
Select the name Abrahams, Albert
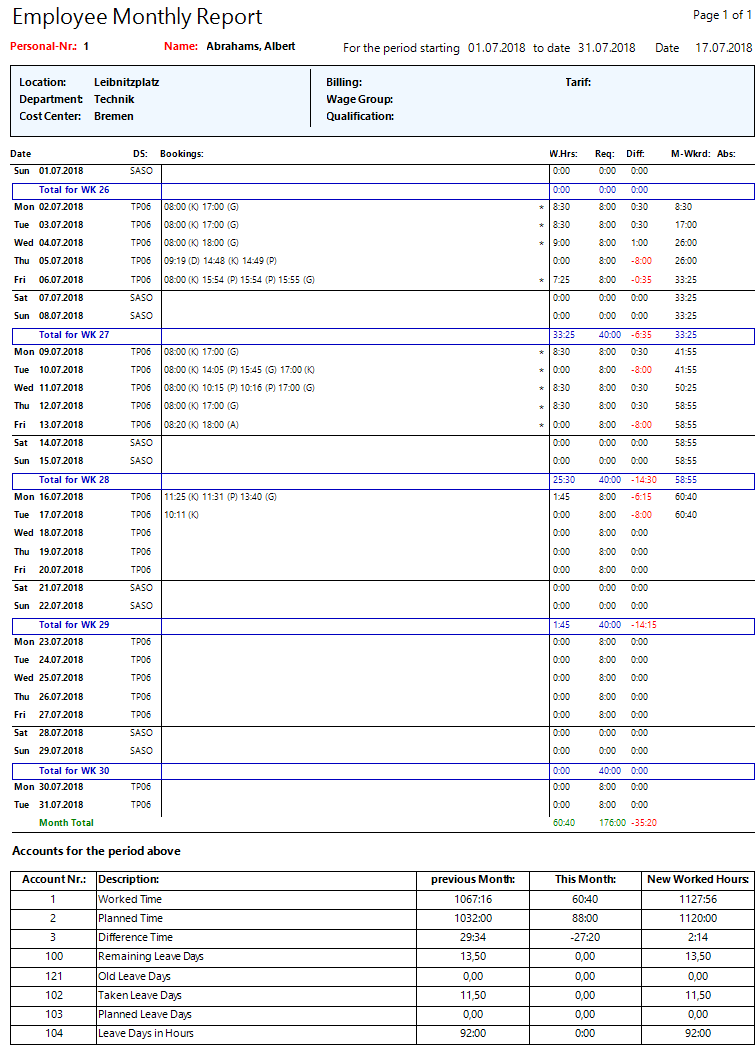[x=251, y=46]
